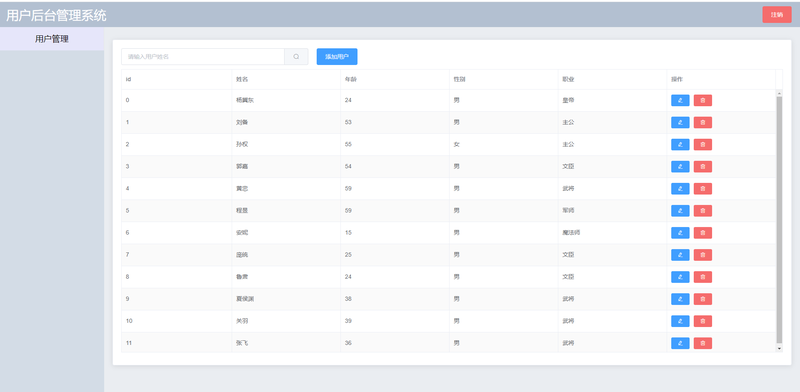Edit the user in row id 5
This screenshot has width=800, height=392.
click(x=680, y=211)
